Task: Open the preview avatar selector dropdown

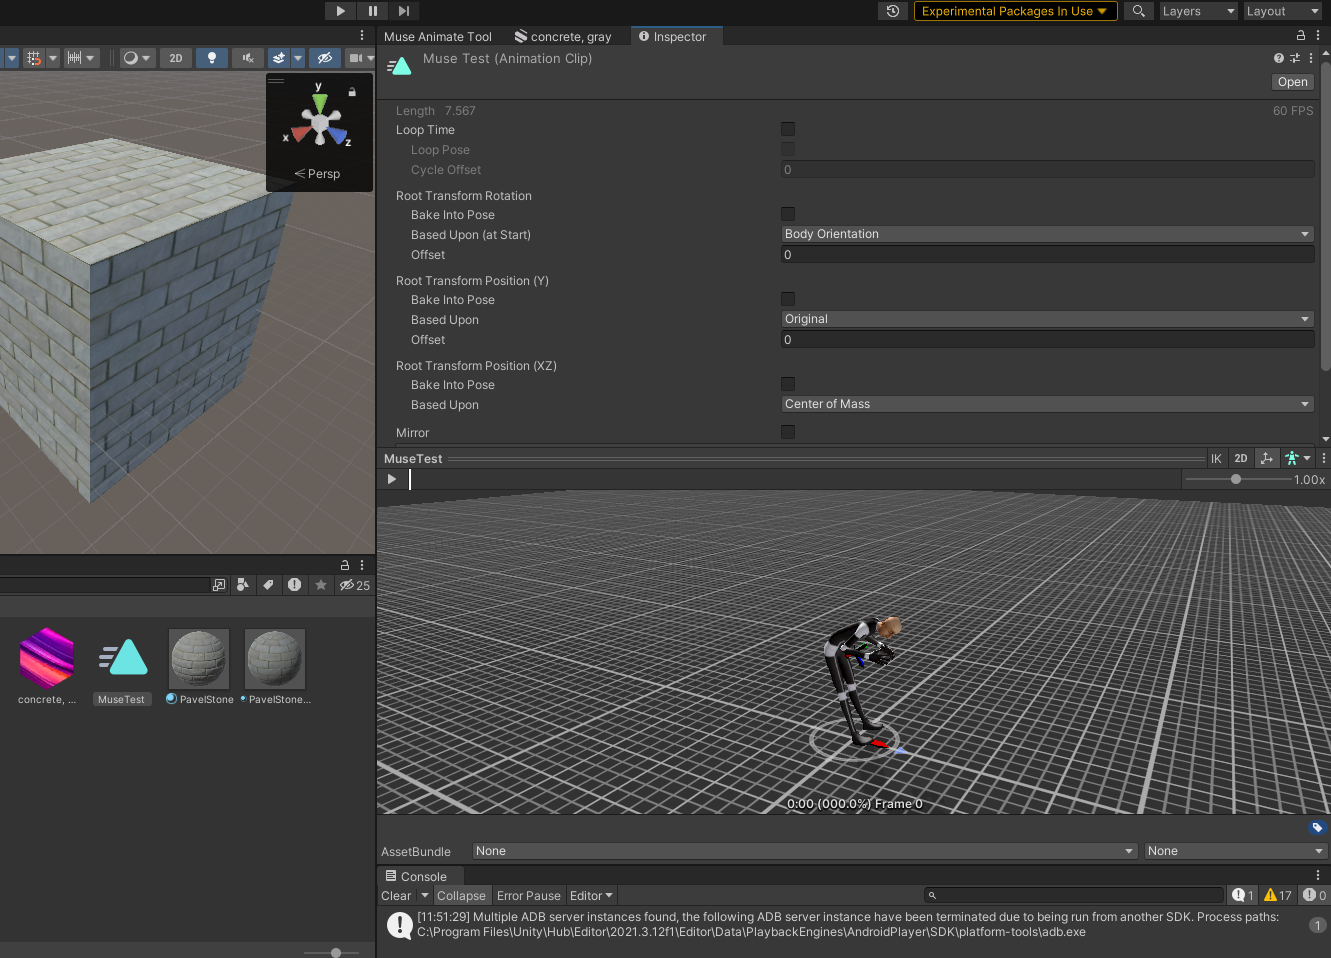Action: point(1298,459)
